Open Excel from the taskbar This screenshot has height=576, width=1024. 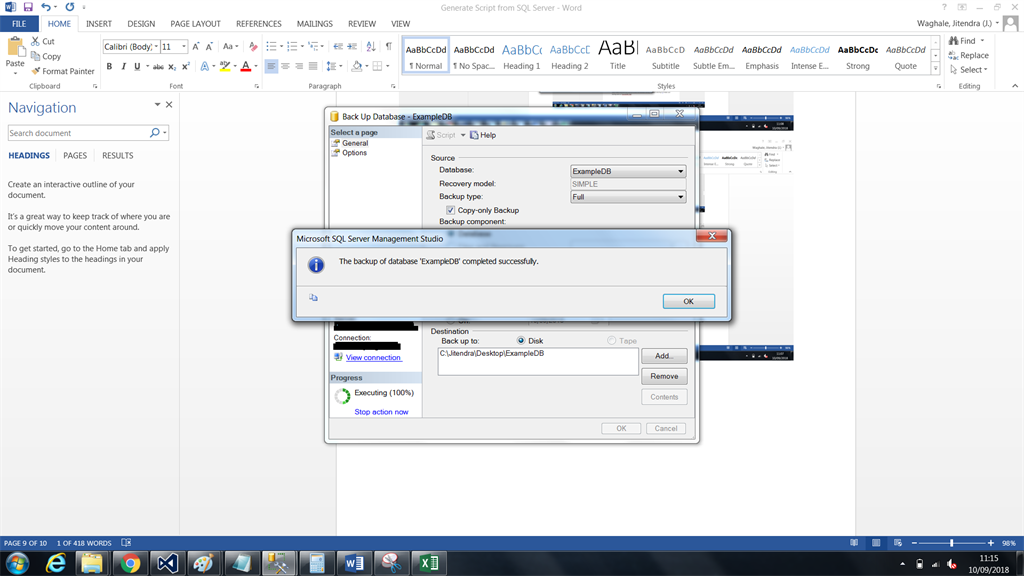(x=429, y=563)
